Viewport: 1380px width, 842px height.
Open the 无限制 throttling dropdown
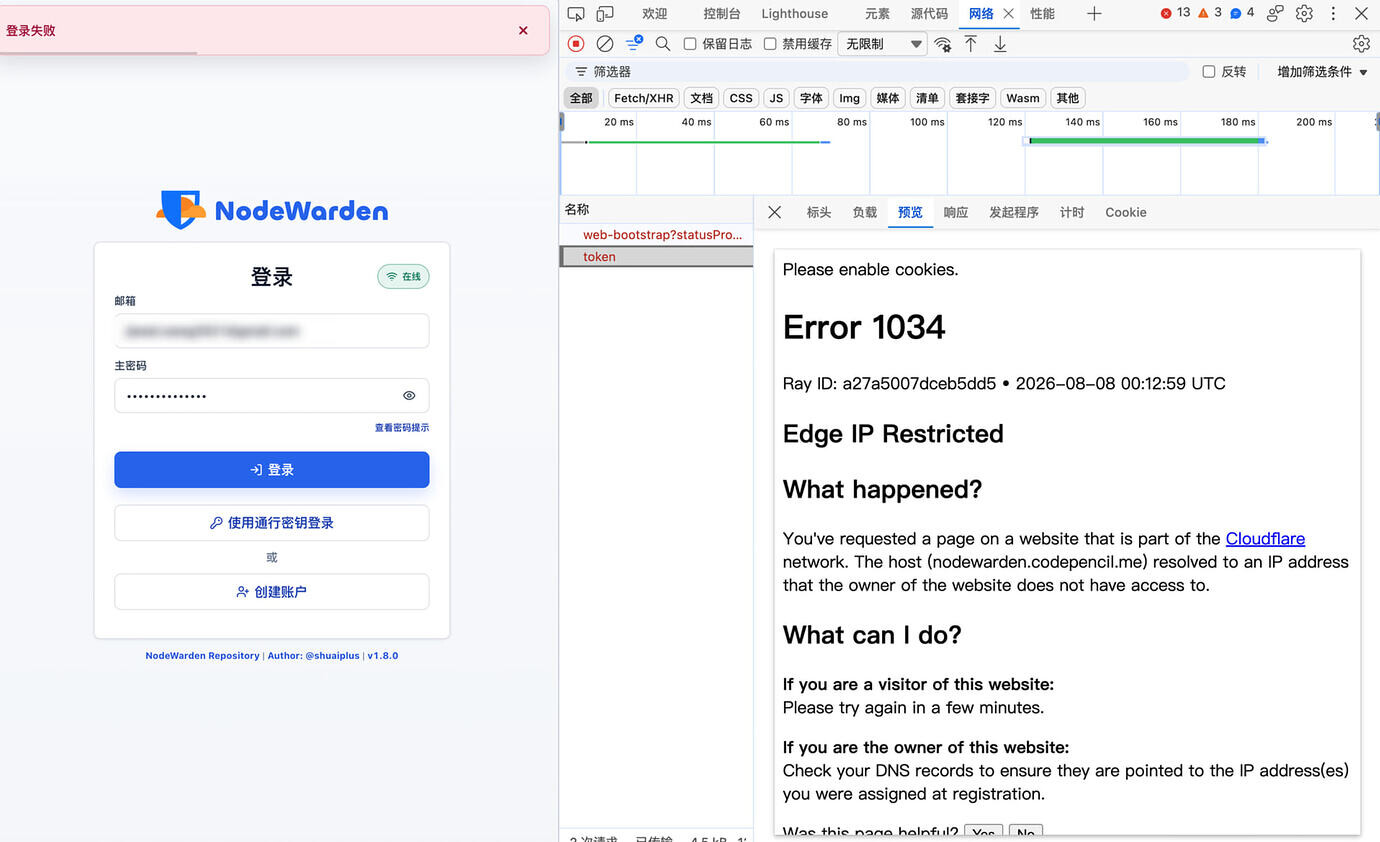coord(882,44)
